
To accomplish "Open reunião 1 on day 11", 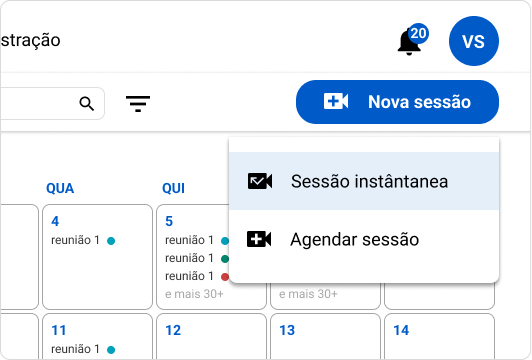I will (x=75, y=349).
